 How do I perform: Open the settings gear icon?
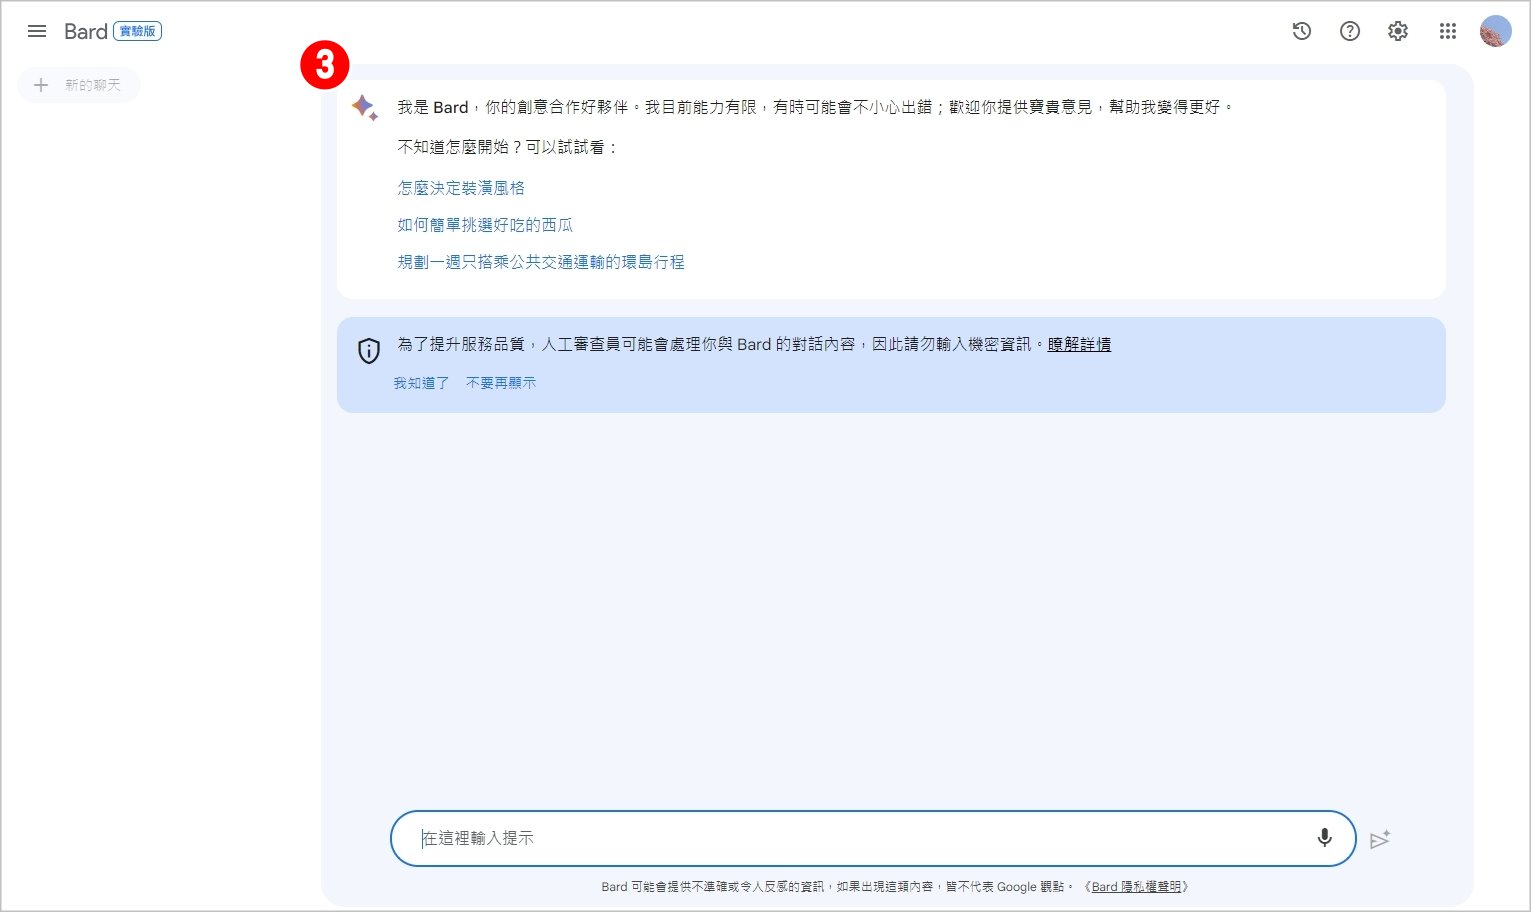1398,31
